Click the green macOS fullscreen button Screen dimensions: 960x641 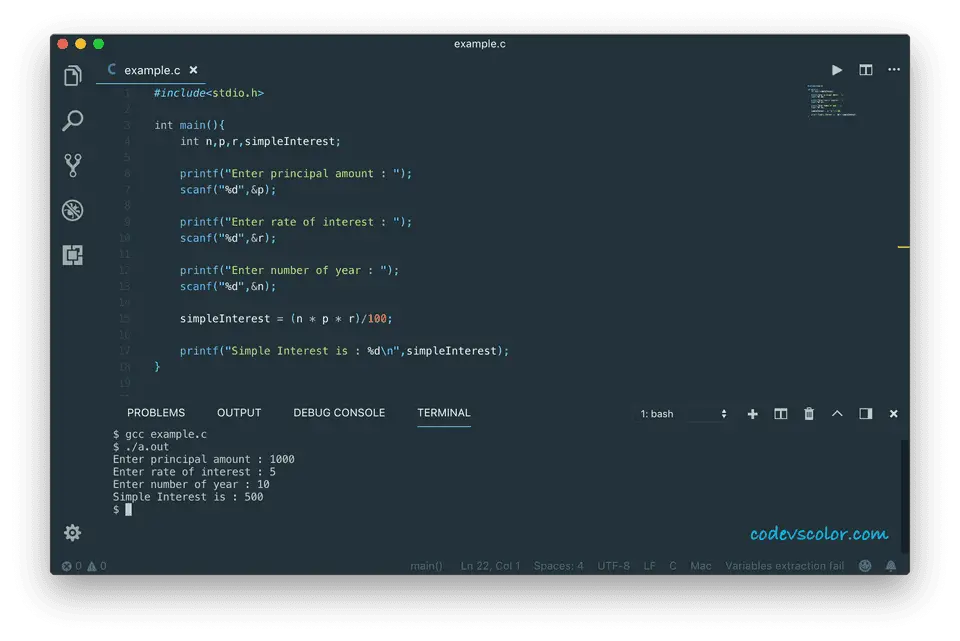pos(99,43)
